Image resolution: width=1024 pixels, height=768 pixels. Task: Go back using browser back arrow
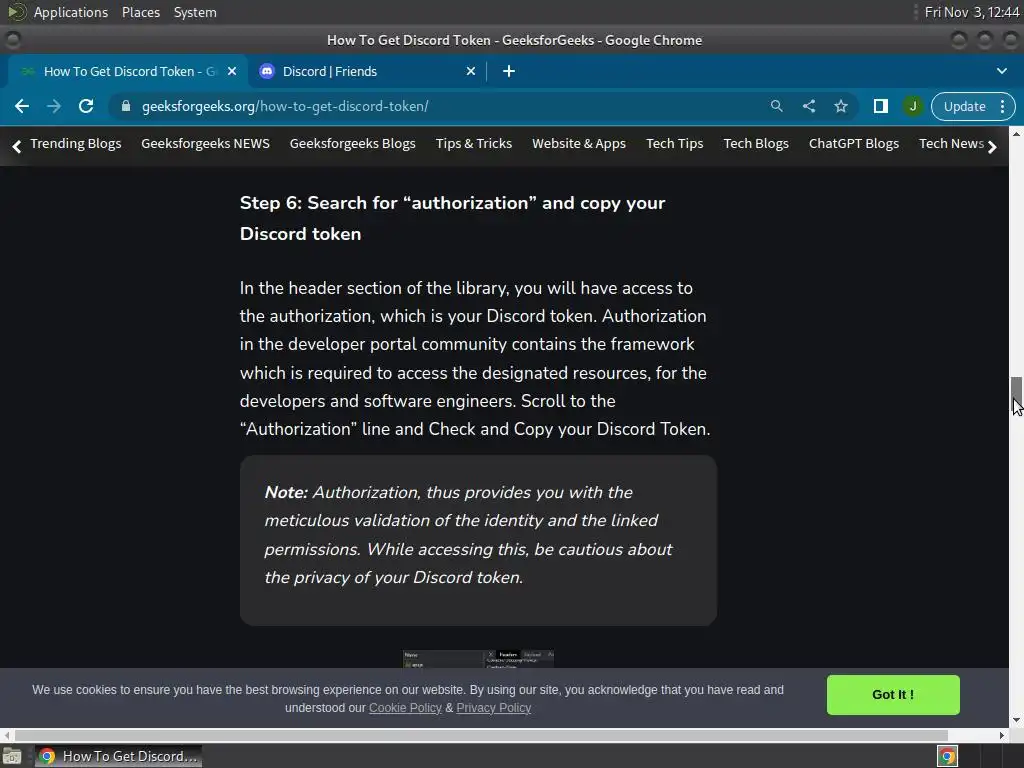[22, 106]
